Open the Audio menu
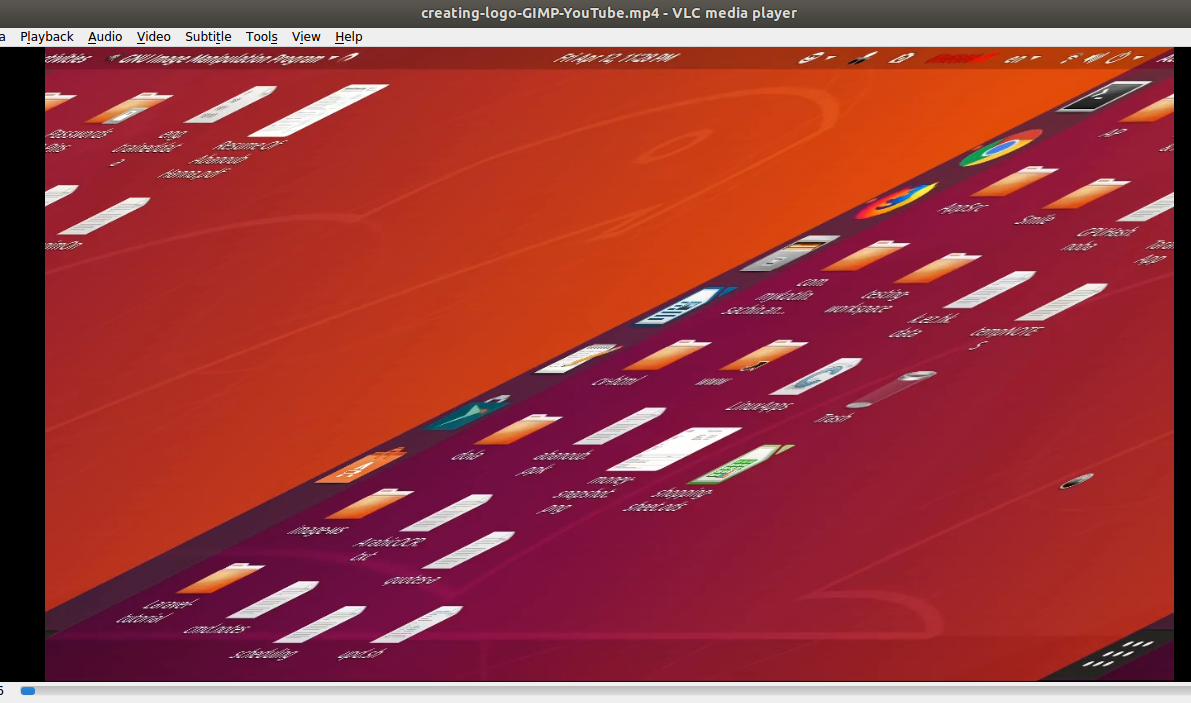This screenshot has width=1191, height=703. [x=105, y=36]
